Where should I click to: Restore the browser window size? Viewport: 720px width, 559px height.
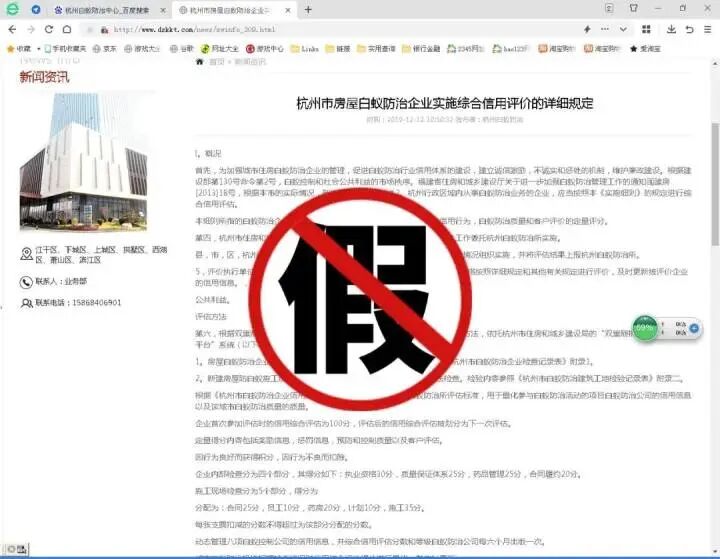coord(683,8)
